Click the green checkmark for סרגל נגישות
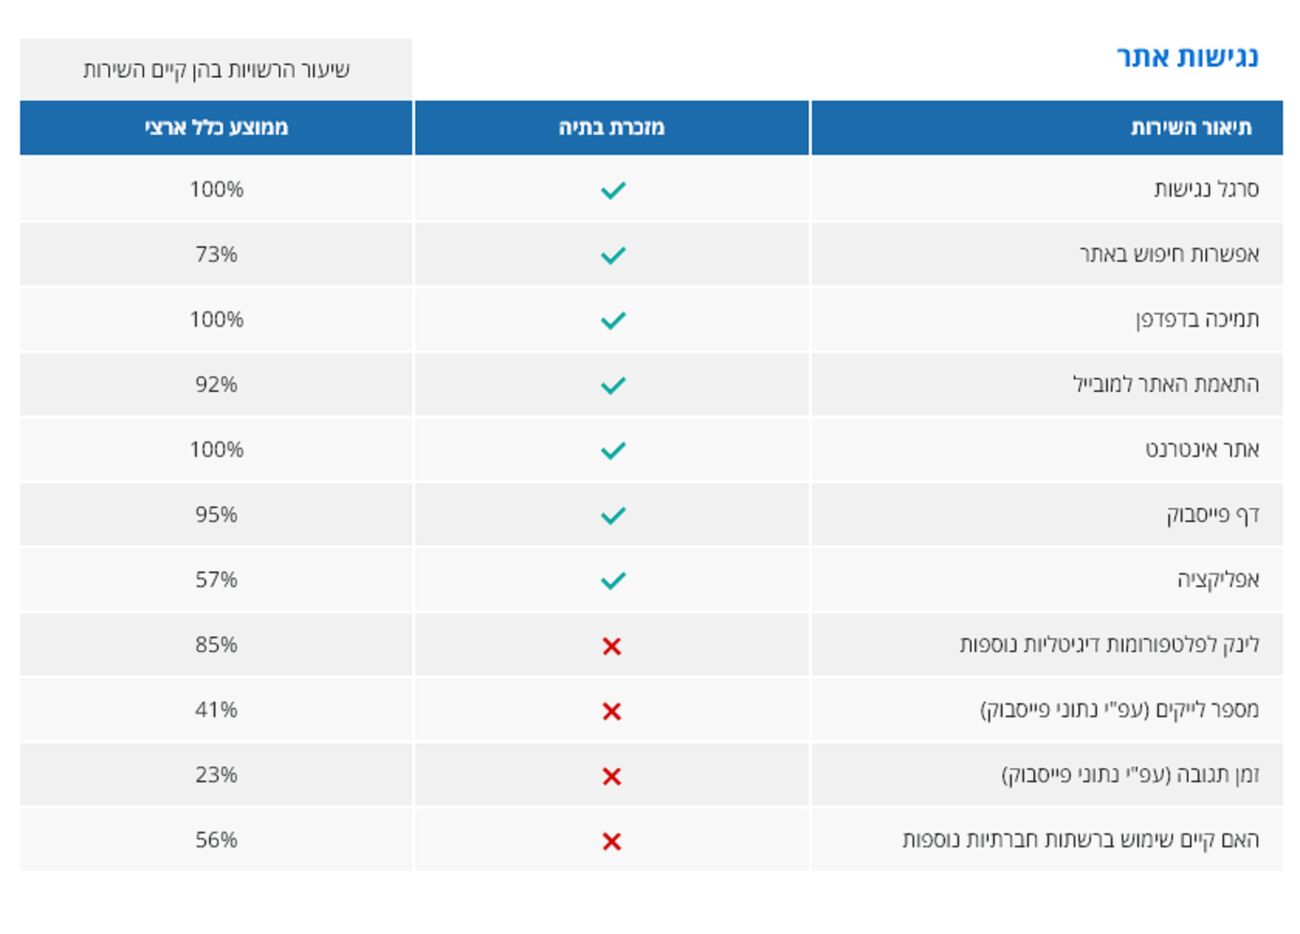1300x934 pixels. [613, 190]
